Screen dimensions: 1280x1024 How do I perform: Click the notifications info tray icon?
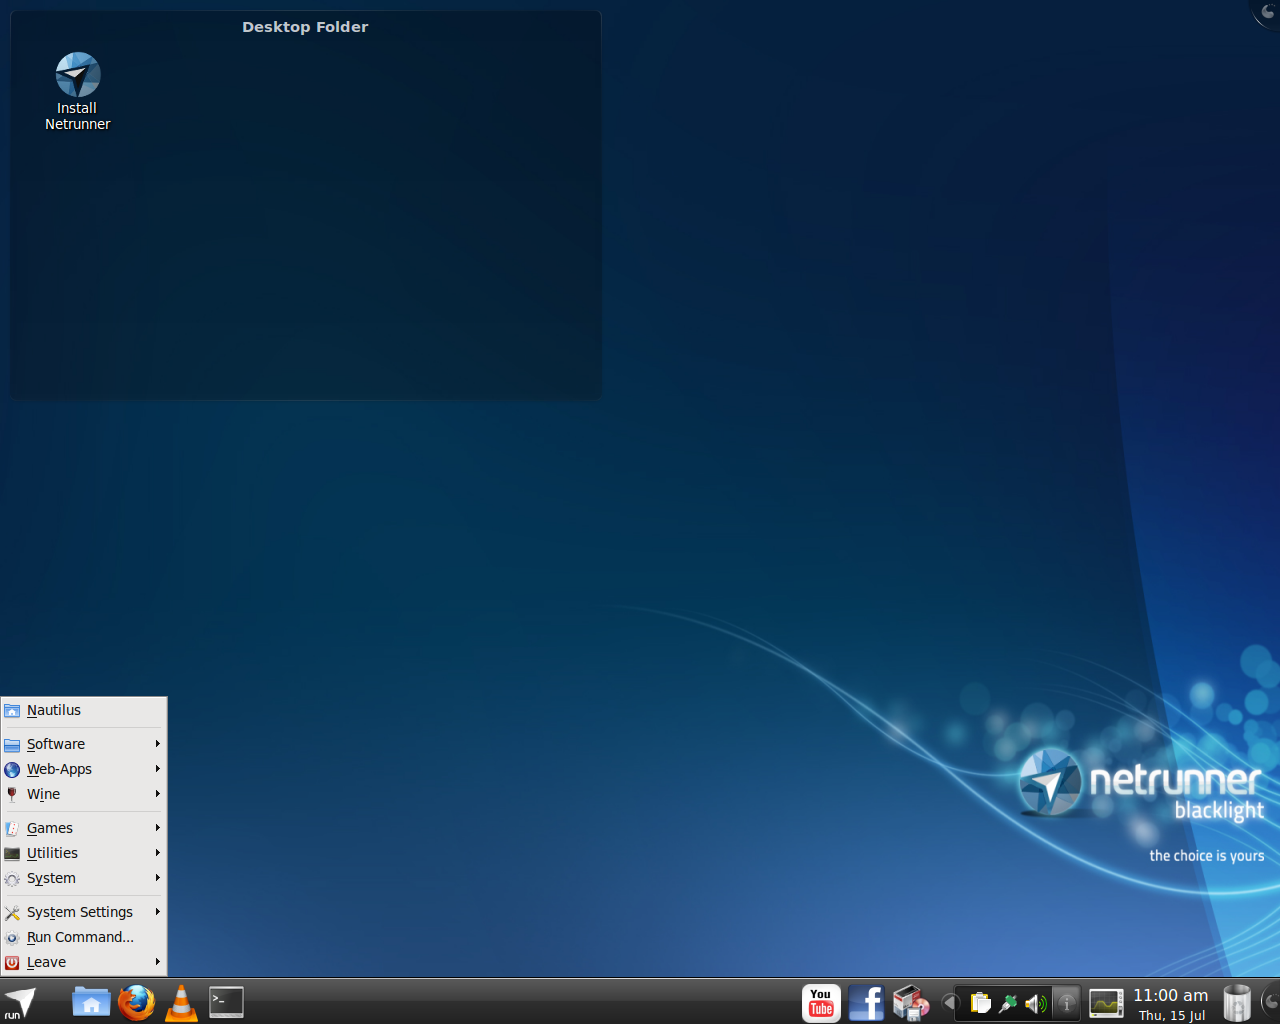(1067, 1003)
